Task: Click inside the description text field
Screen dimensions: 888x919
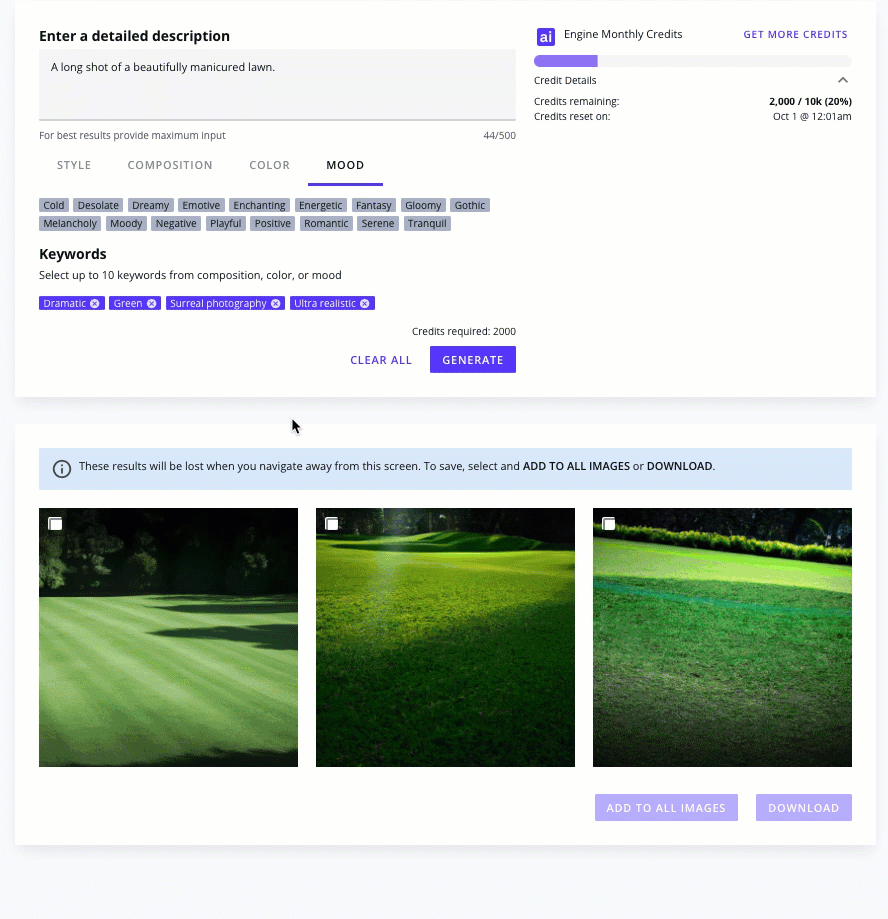Action: [277, 85]
